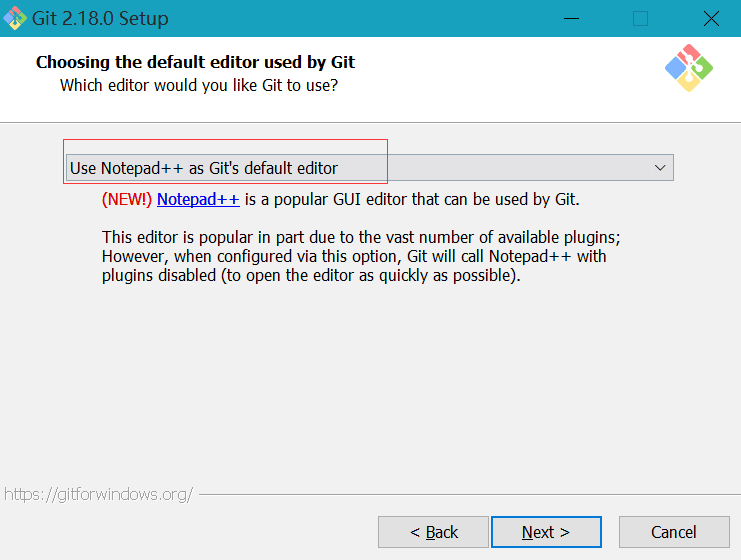Expand the default editor dropdown arrow
Image resolution: width=741 pixels, height=560 pixels.
(660, 168)
